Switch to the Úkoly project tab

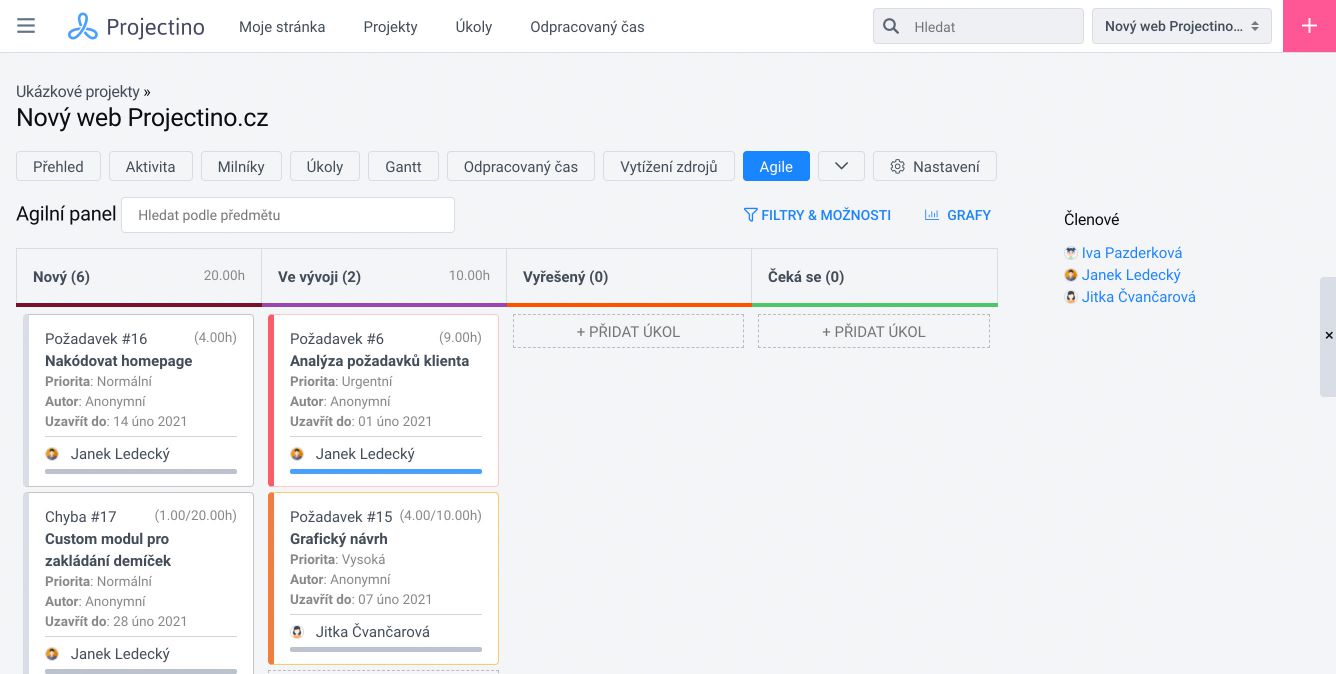325,166
